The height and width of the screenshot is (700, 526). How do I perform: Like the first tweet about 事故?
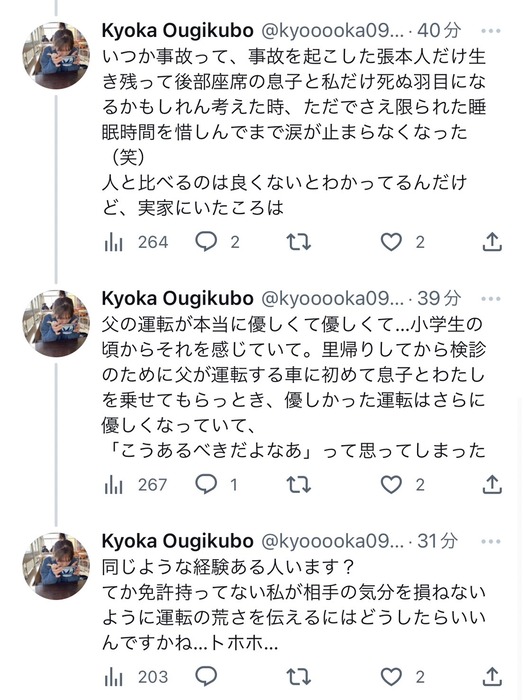click(391, 242)
